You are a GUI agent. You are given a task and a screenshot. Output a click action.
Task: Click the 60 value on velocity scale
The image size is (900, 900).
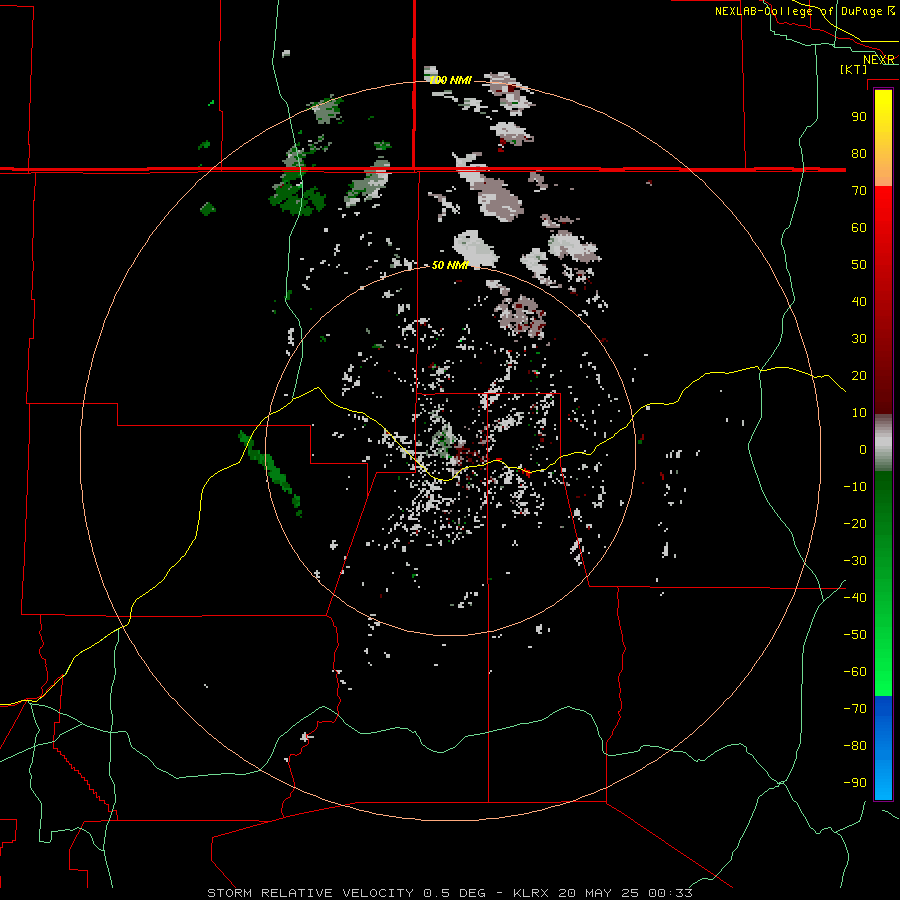pos(859,228)
